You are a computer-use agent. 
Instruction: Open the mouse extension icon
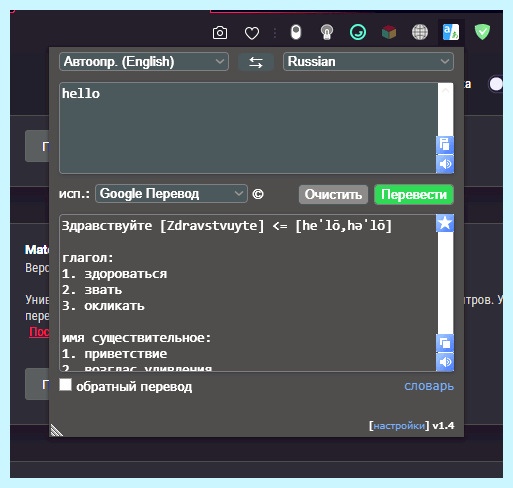pyautogui.click(x=296, y=32)
